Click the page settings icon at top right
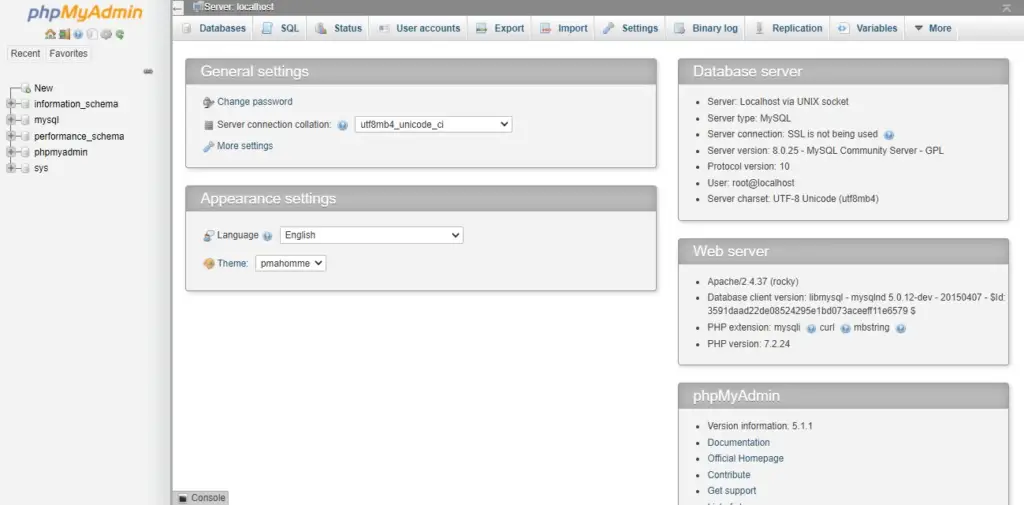This screenshot has width=1024, height=505. [x=1006, y=7]
